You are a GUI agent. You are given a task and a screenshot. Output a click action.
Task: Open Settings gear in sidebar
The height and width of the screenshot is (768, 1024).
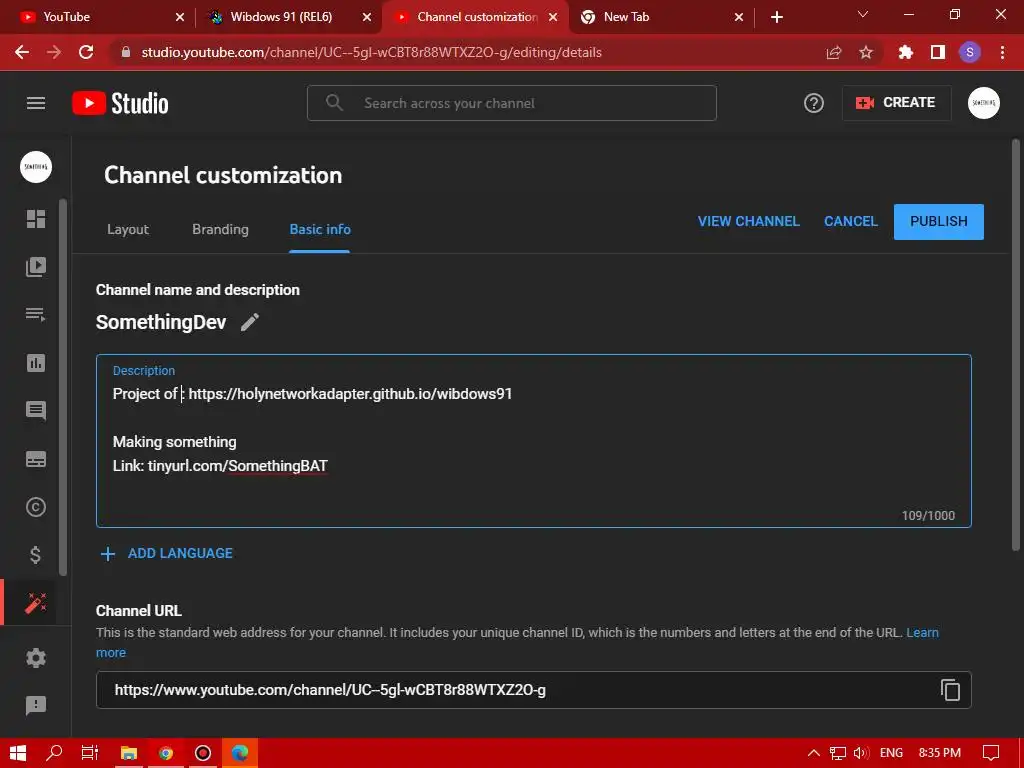36,658
